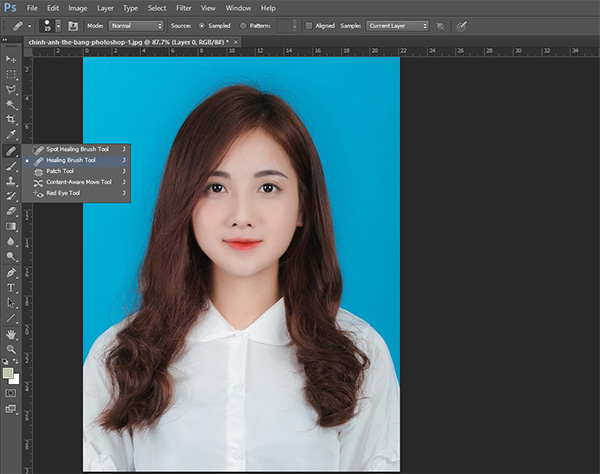Image resolution: width=600 pixels, height=474 pixels.
Task: Select the Magic Wand tool
Action: point(11,104)
